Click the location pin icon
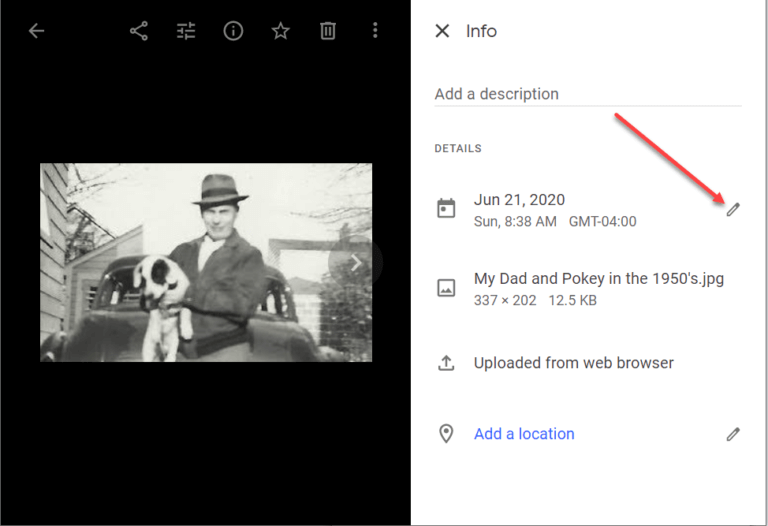 (446, 433)
